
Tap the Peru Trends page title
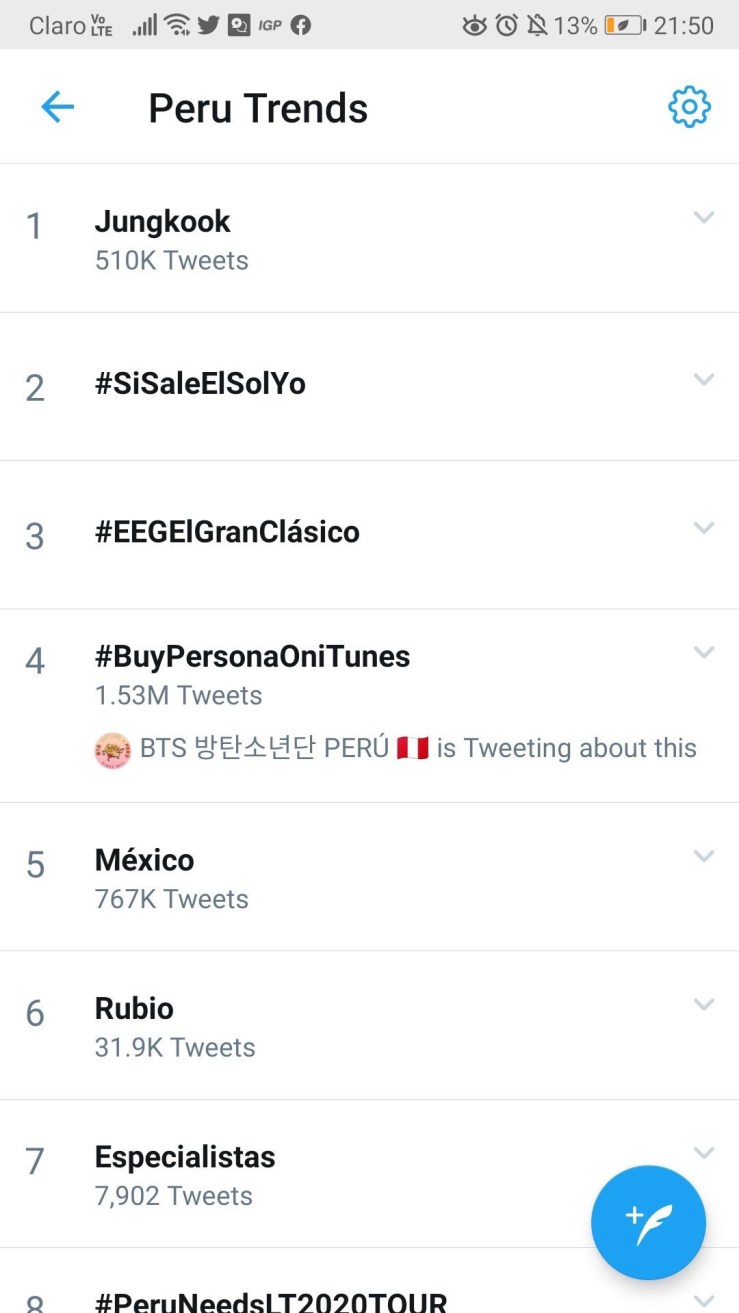tap(258, 108)
